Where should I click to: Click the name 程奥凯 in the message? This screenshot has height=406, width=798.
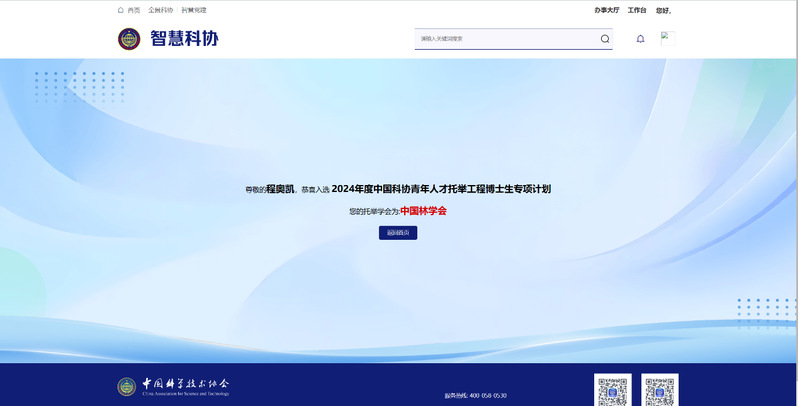point(280,189)
